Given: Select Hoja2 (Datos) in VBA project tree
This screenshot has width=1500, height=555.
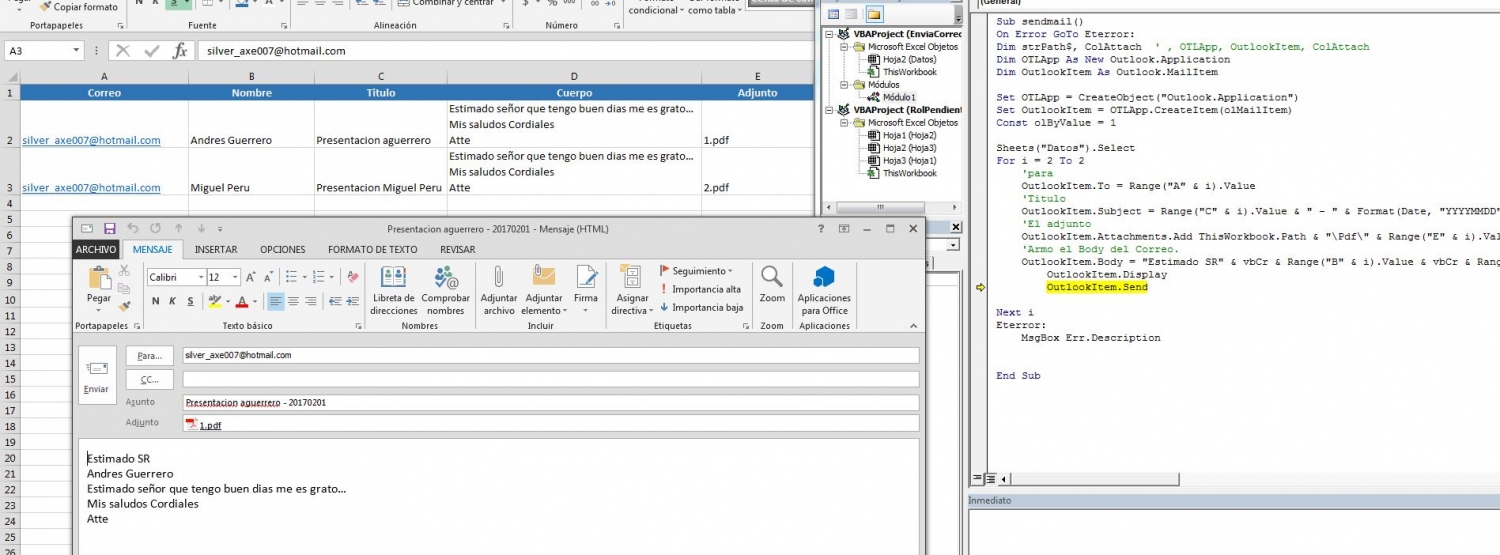Looking at the screenshot, I should [x=909, y=59].
